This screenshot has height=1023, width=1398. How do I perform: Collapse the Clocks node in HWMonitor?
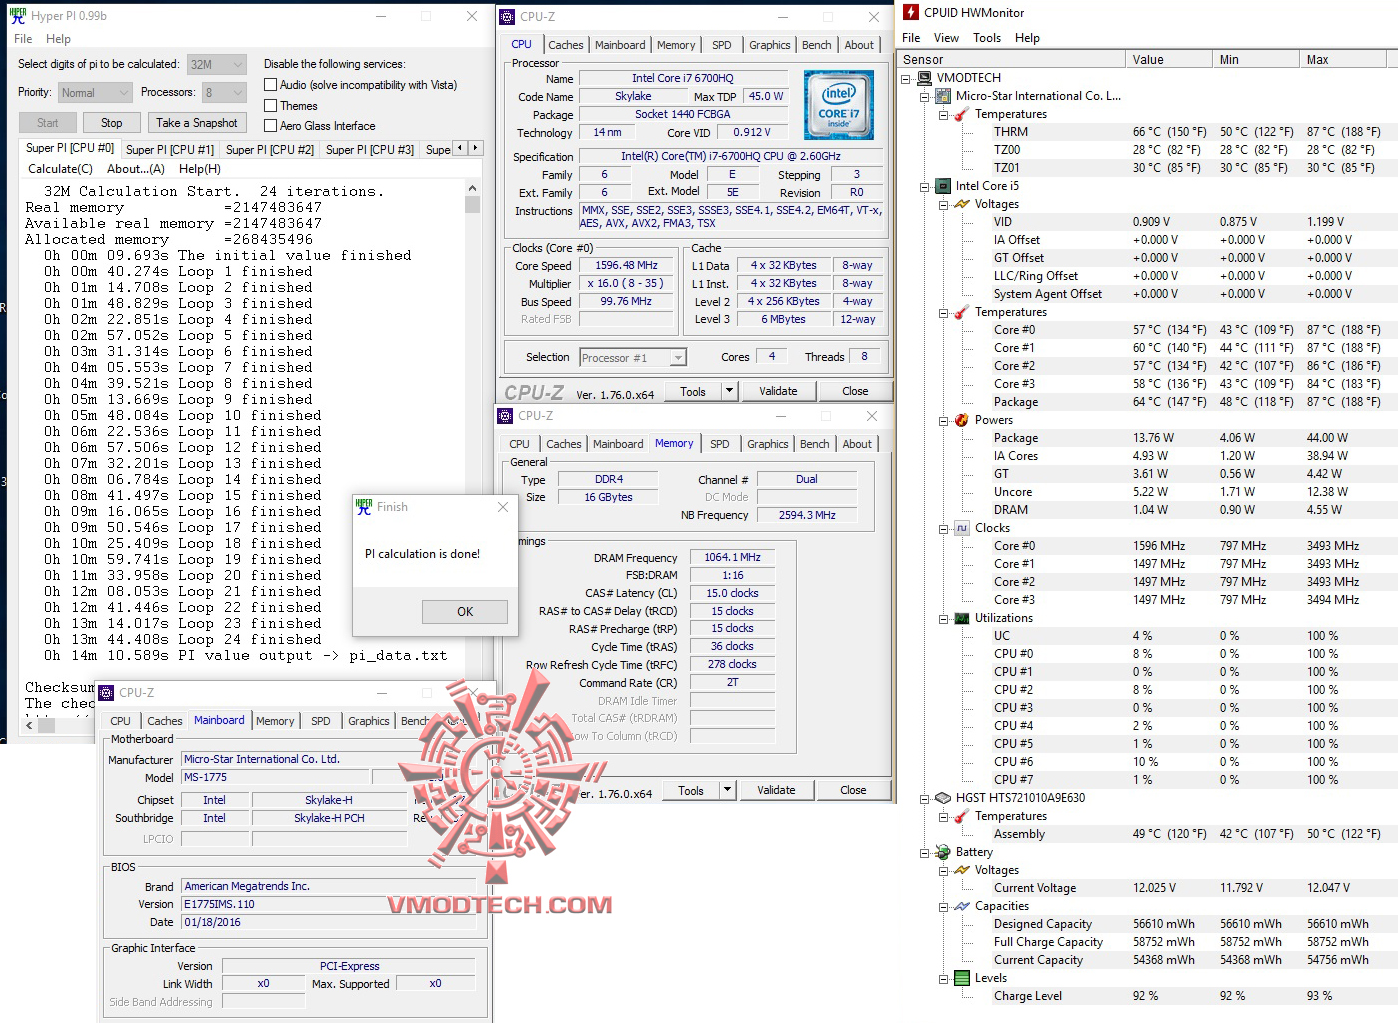[x=944, y=528]
